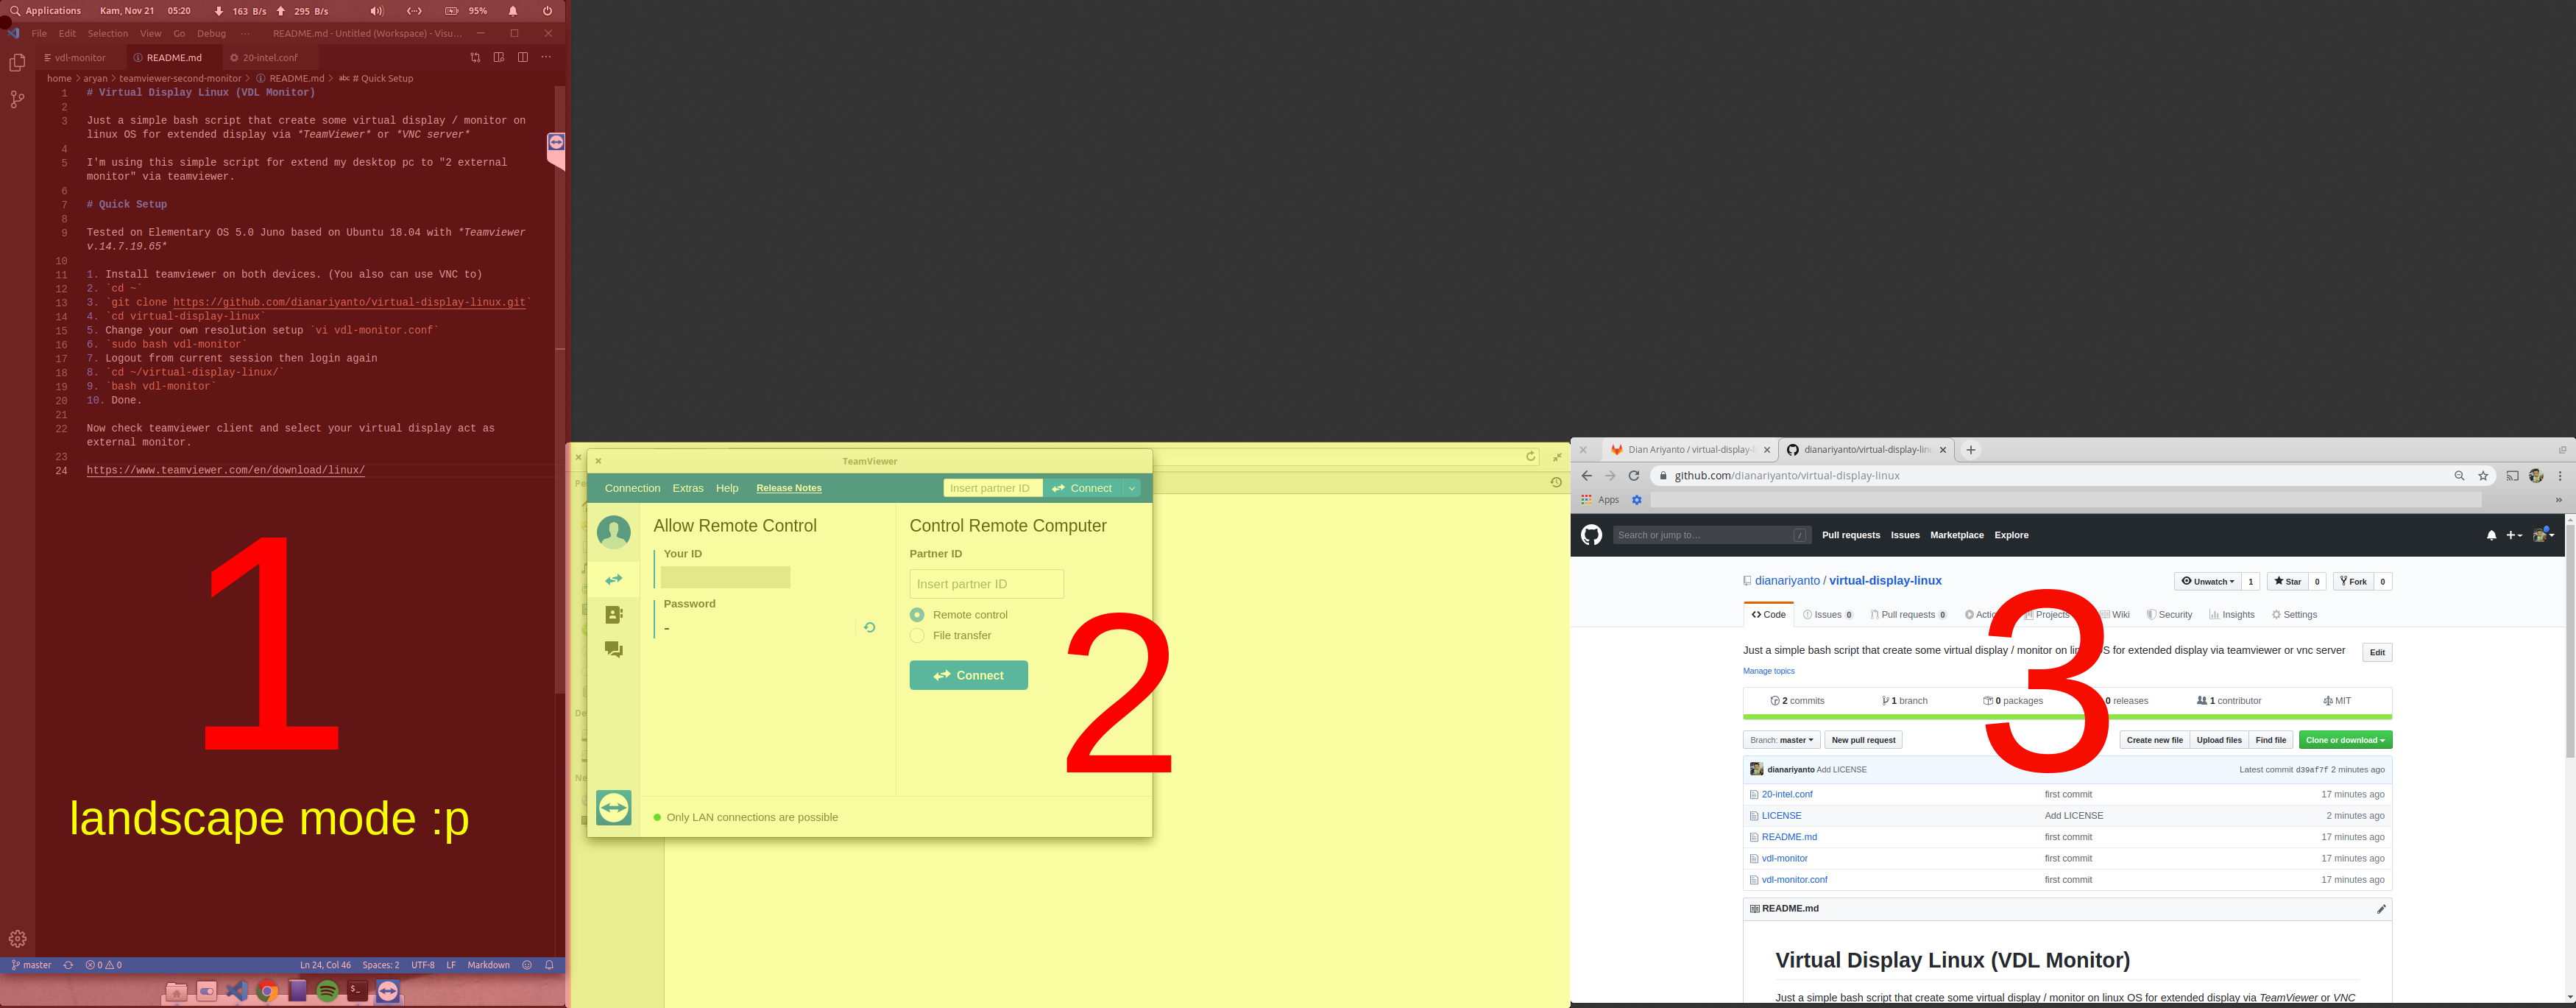Viewport: 2576px width, 1008px height.
Task: Launch Spotify from the dock
Action: click(327, 991)
